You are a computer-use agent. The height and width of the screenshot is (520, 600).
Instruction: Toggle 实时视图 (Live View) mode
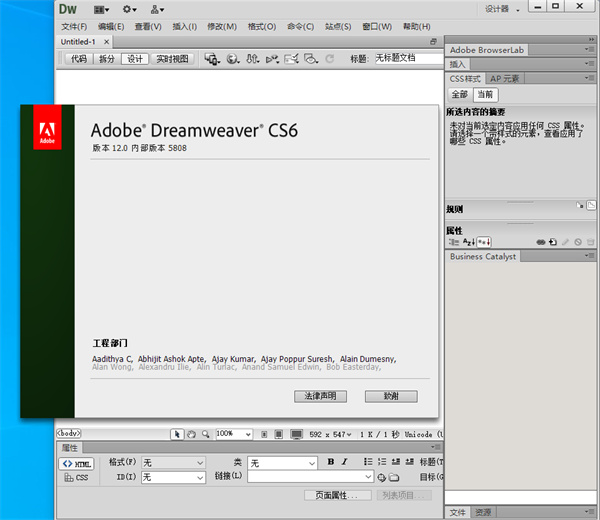pos(171,60)
